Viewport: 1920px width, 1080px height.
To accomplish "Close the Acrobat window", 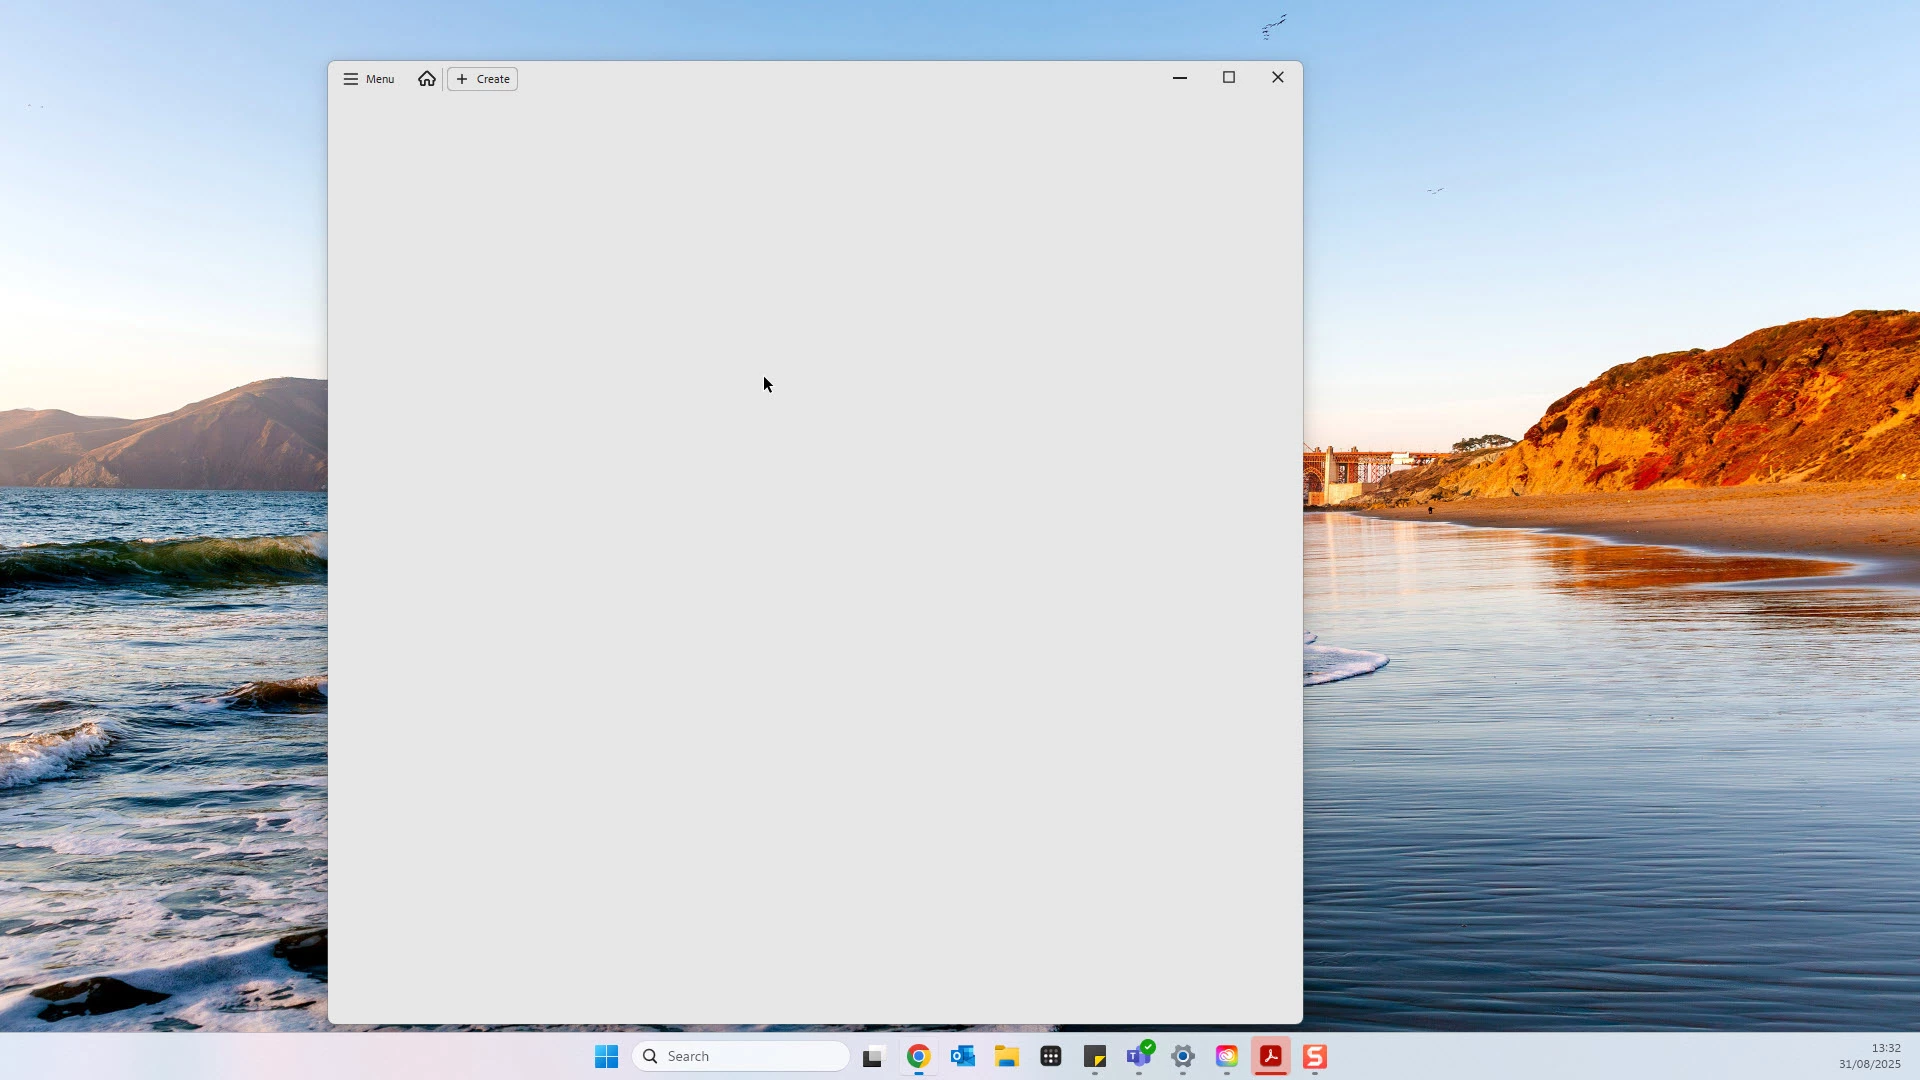I will pos(1278,78).
